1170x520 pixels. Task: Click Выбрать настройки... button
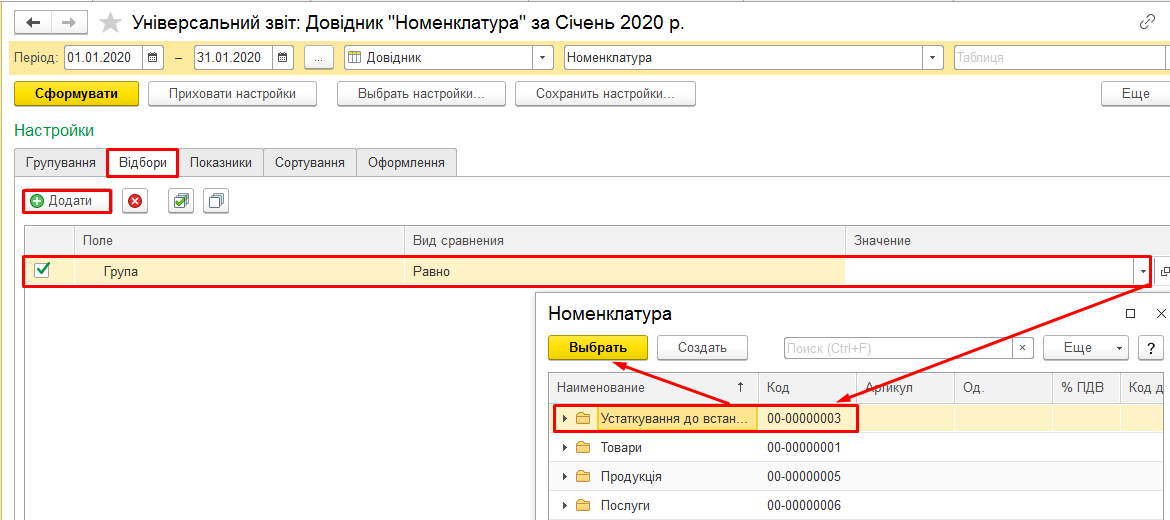(422, 94)
